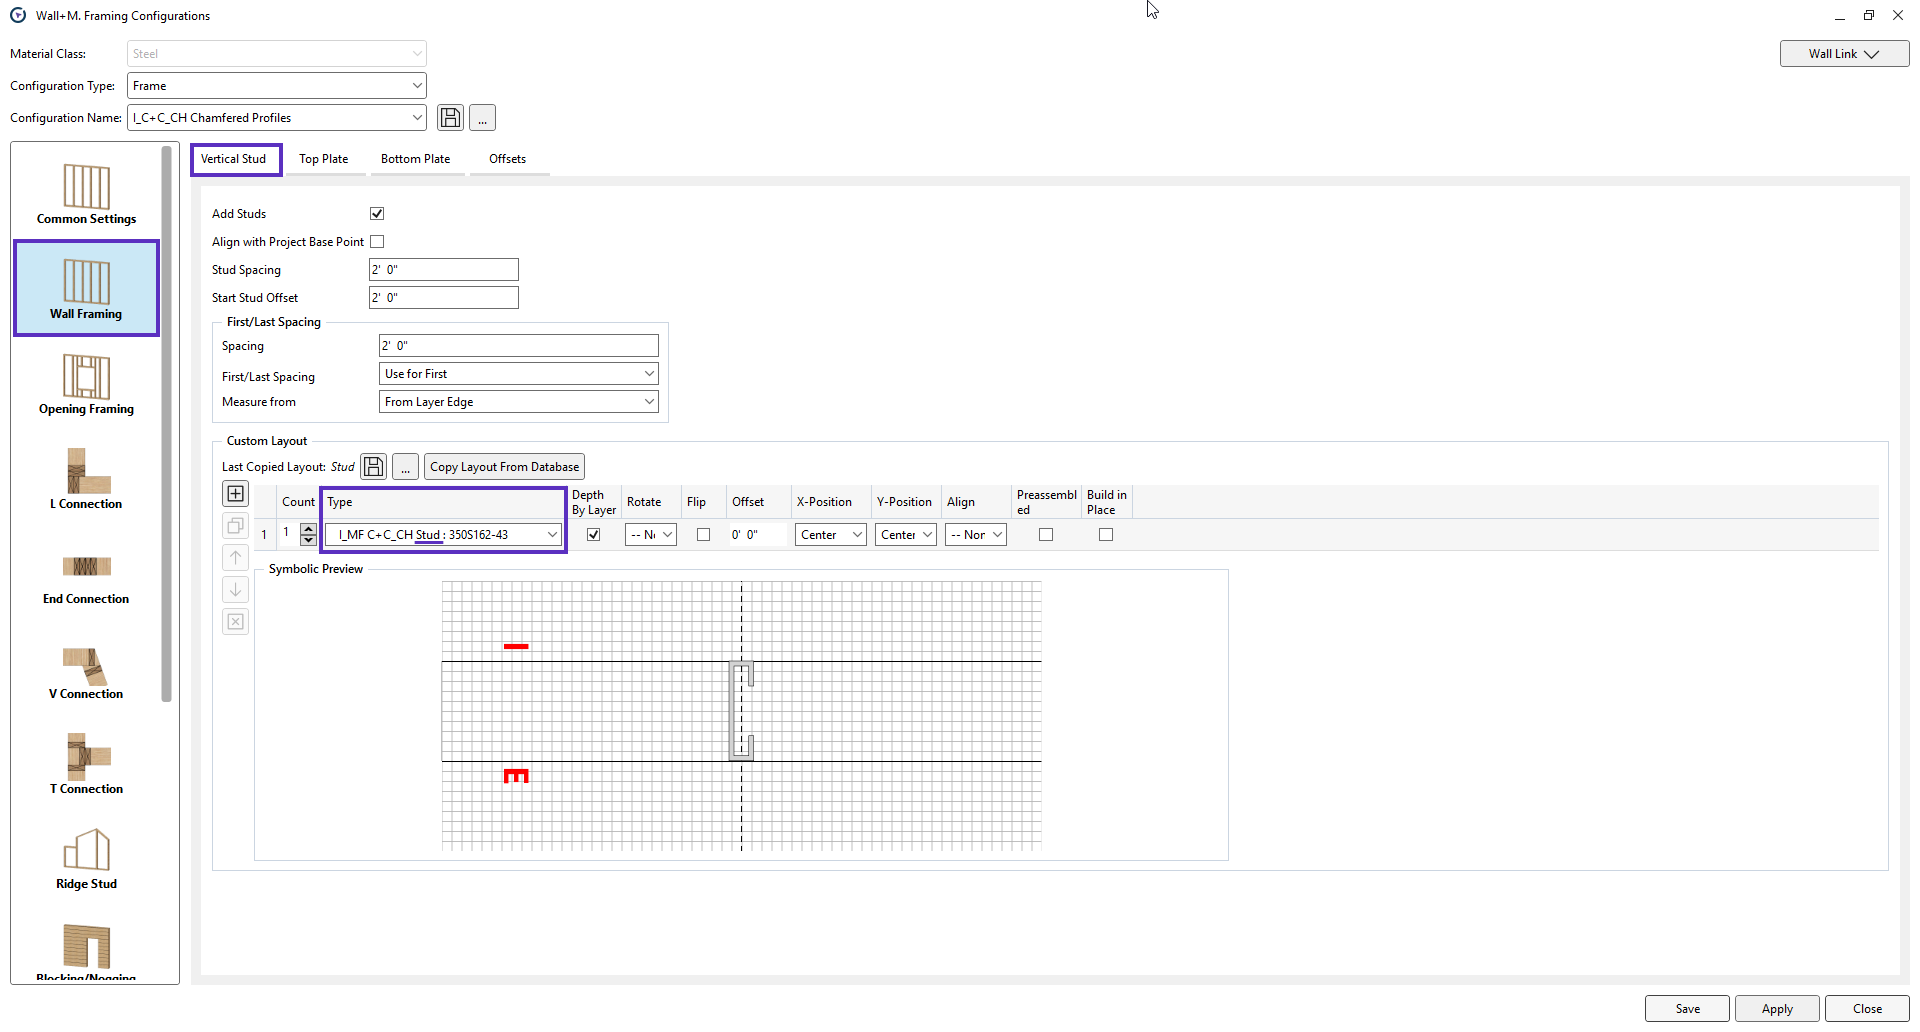Save configuration with icon beside Configuration Name
Screen dimensions: 1920x1032
[451, 118]
